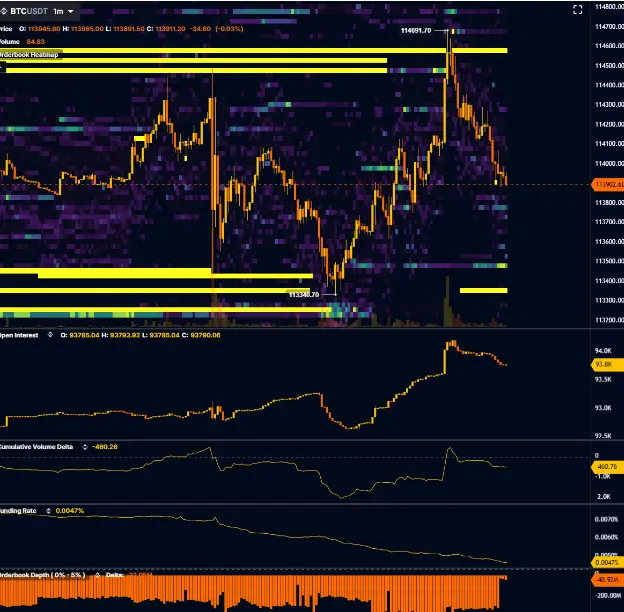Open the Orderbook Depth settings icon
Image resolution: width=624 pixels, height=612 pixels.
coord(98,575)
